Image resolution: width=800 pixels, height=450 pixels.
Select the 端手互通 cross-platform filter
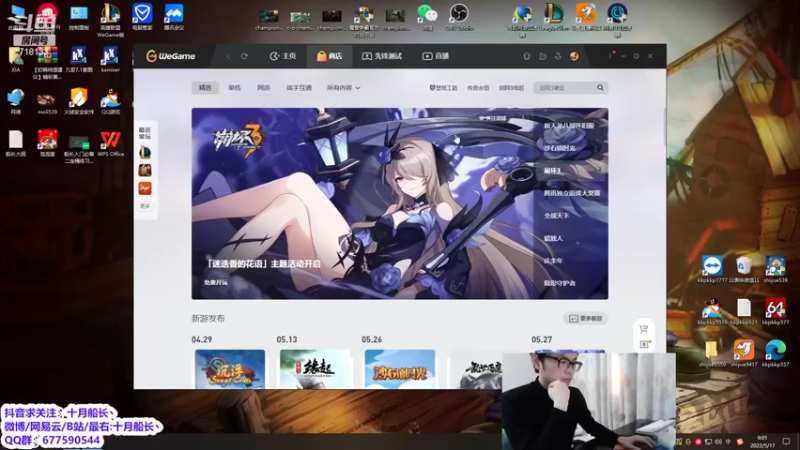299,88
